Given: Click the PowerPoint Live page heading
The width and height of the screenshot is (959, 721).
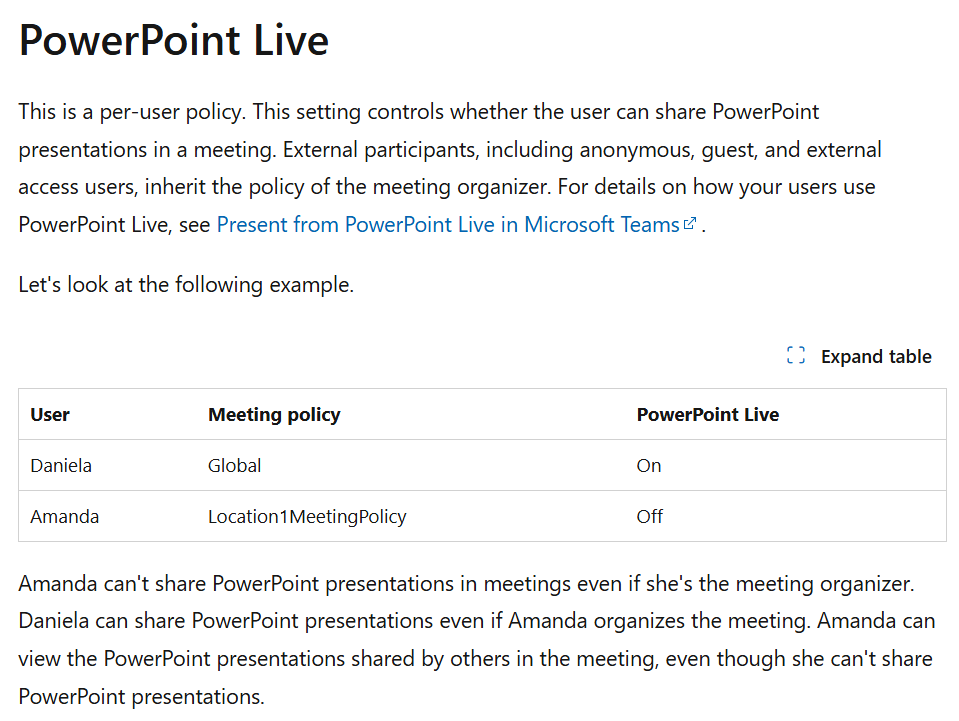Looking at the screenshot, I should click(x=174, y=40).
